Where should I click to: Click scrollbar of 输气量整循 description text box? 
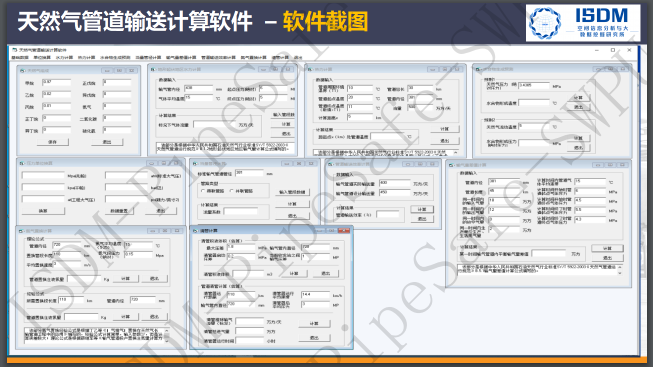click(x=620, y=270)
